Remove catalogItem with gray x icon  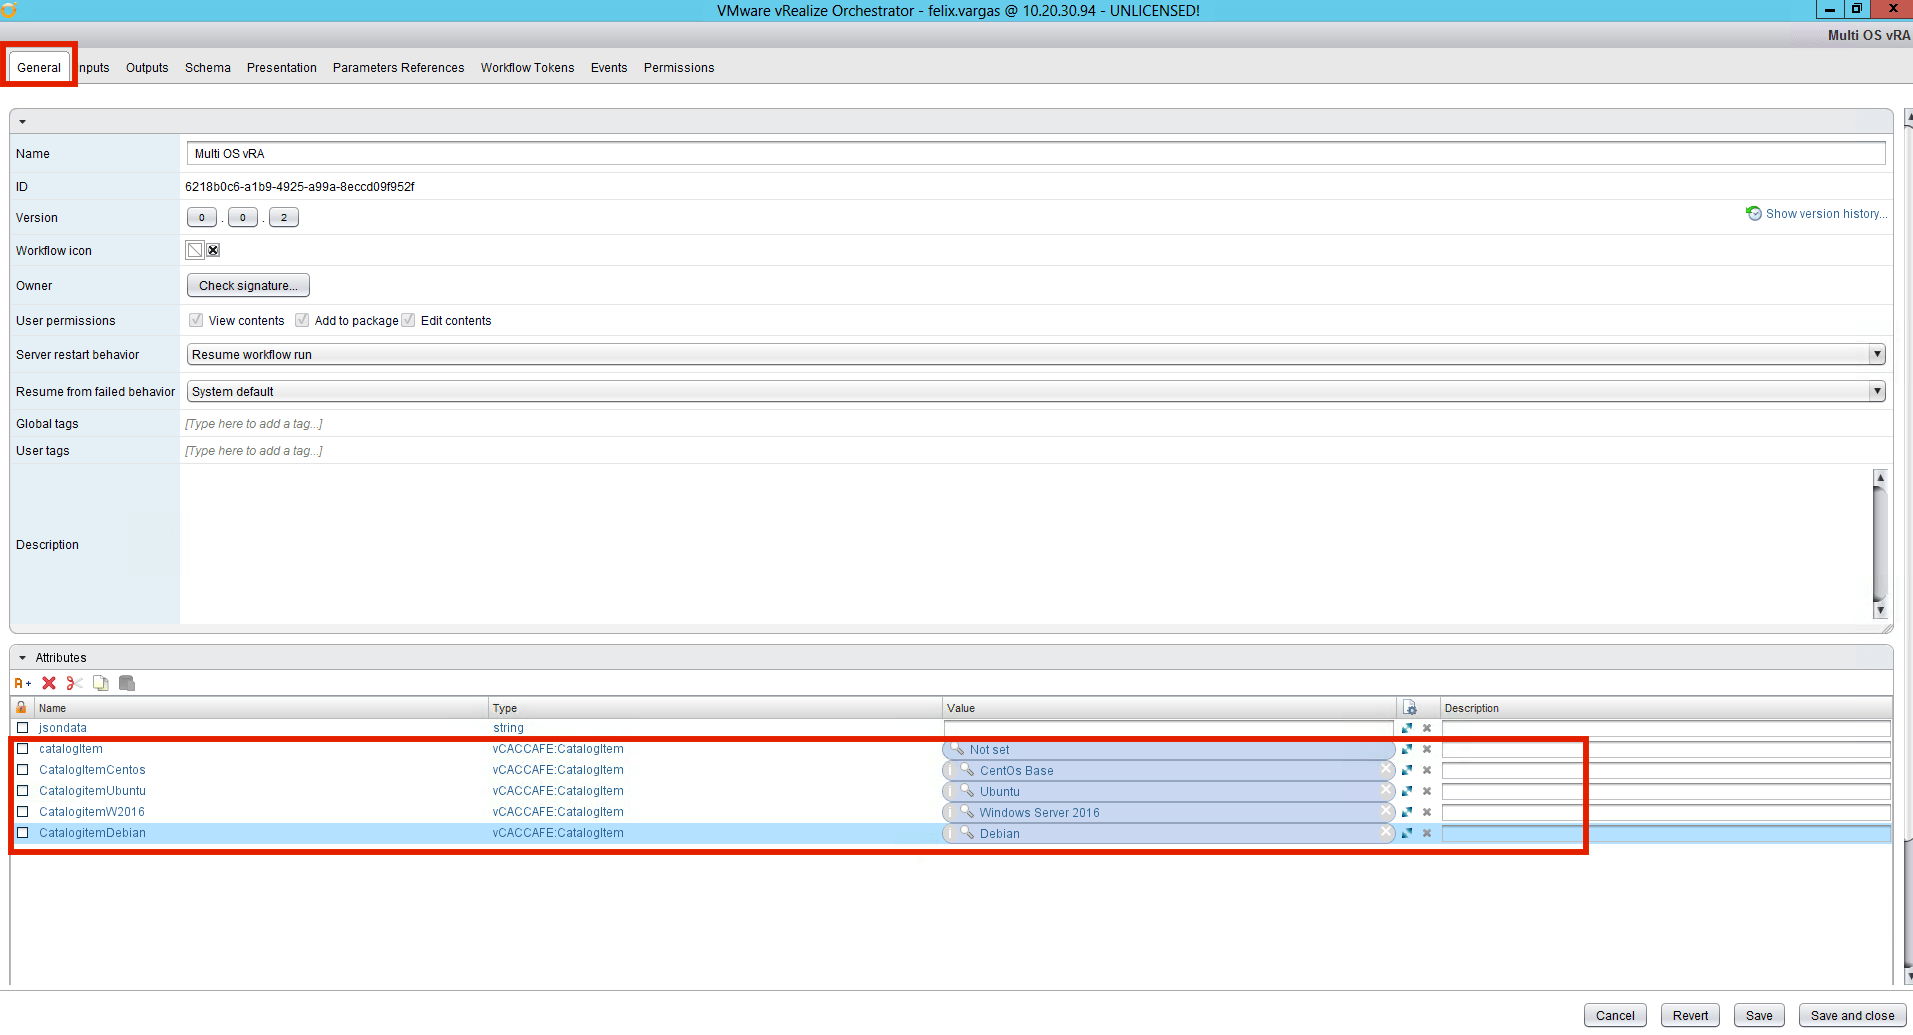click(1427, 749)
